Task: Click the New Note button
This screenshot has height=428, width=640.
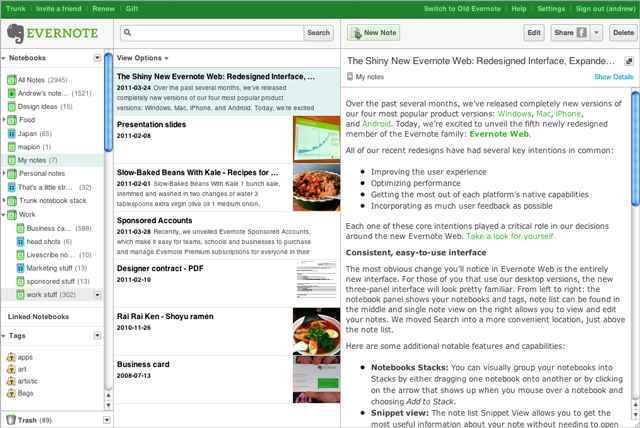Action: pos(373,33)
